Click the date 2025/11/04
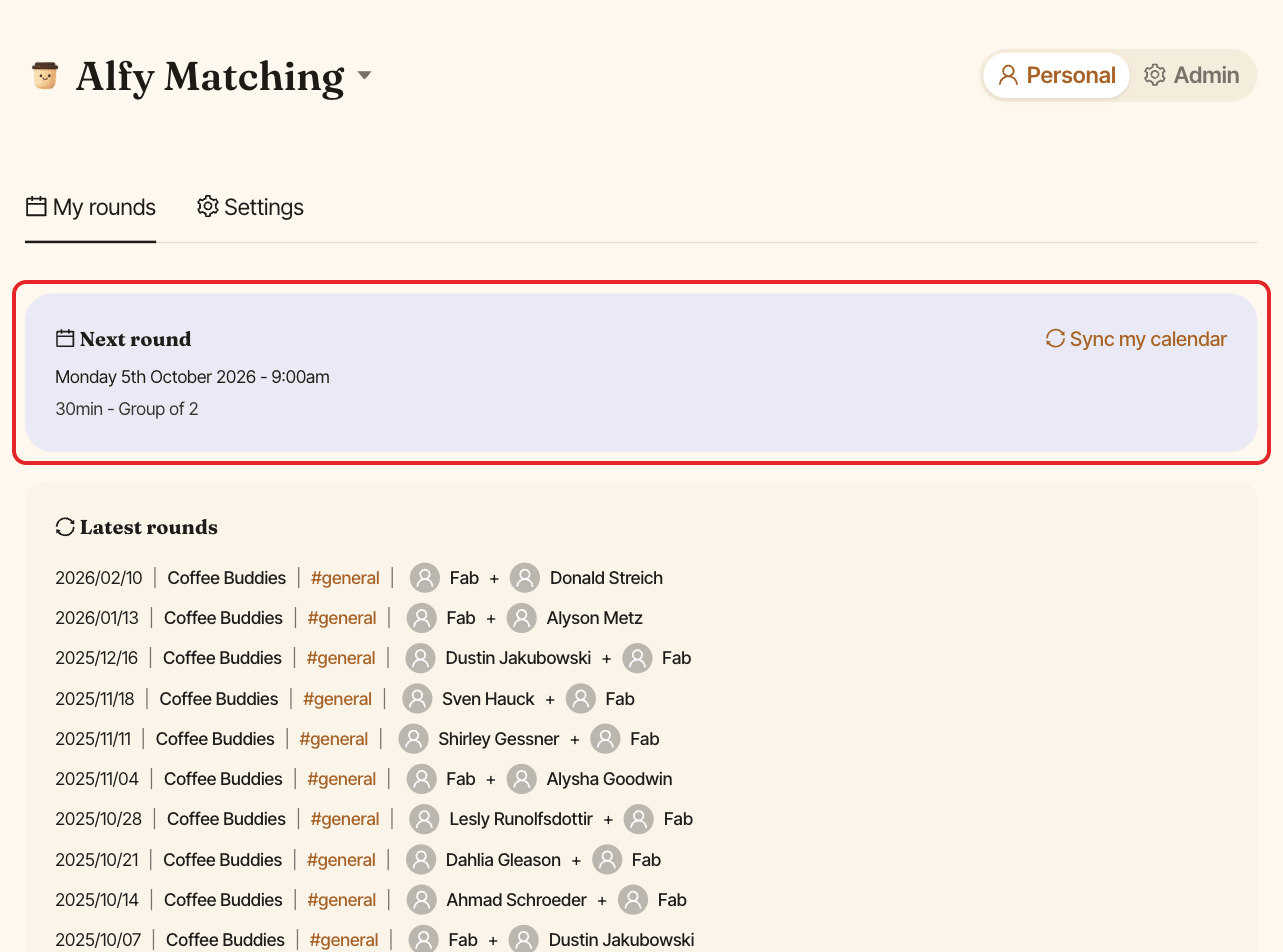Image resolution: width=1283 pixels, height=952 pixels. point(97,779)
